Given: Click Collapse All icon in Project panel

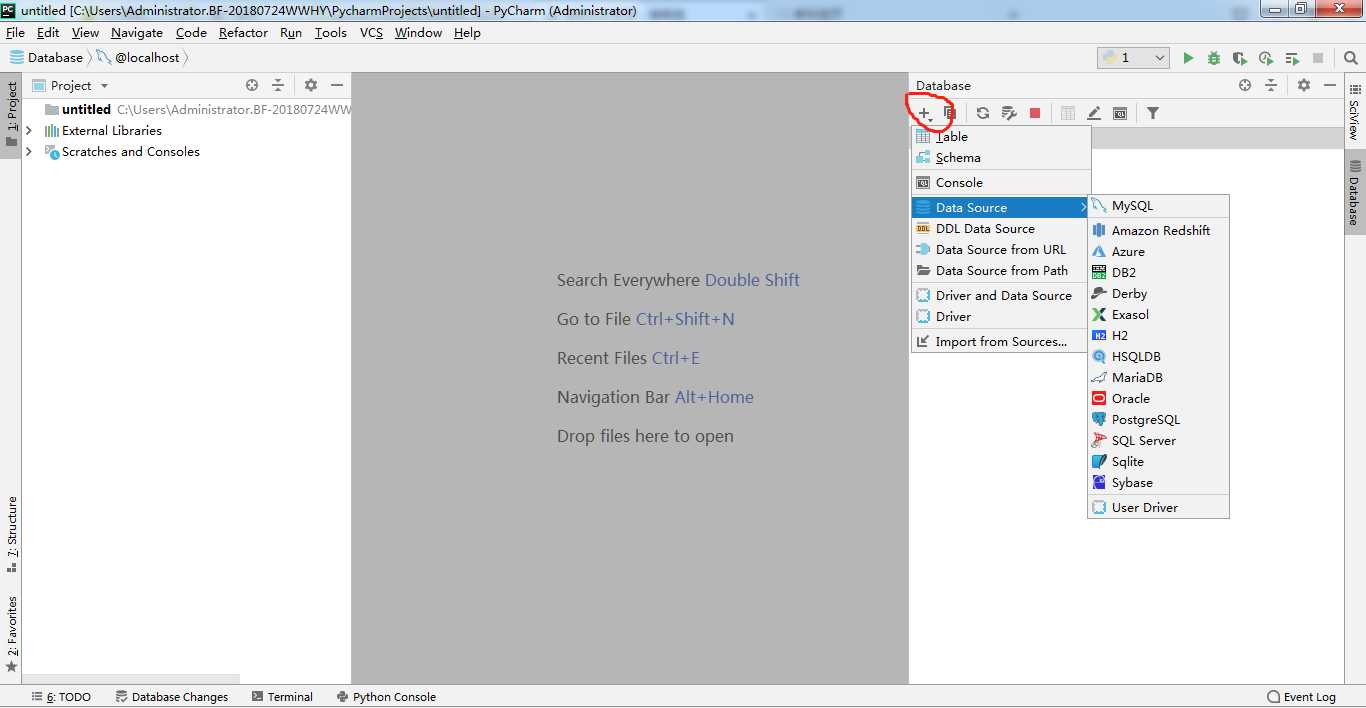Looking at the screenshot, I should point(278,85).
